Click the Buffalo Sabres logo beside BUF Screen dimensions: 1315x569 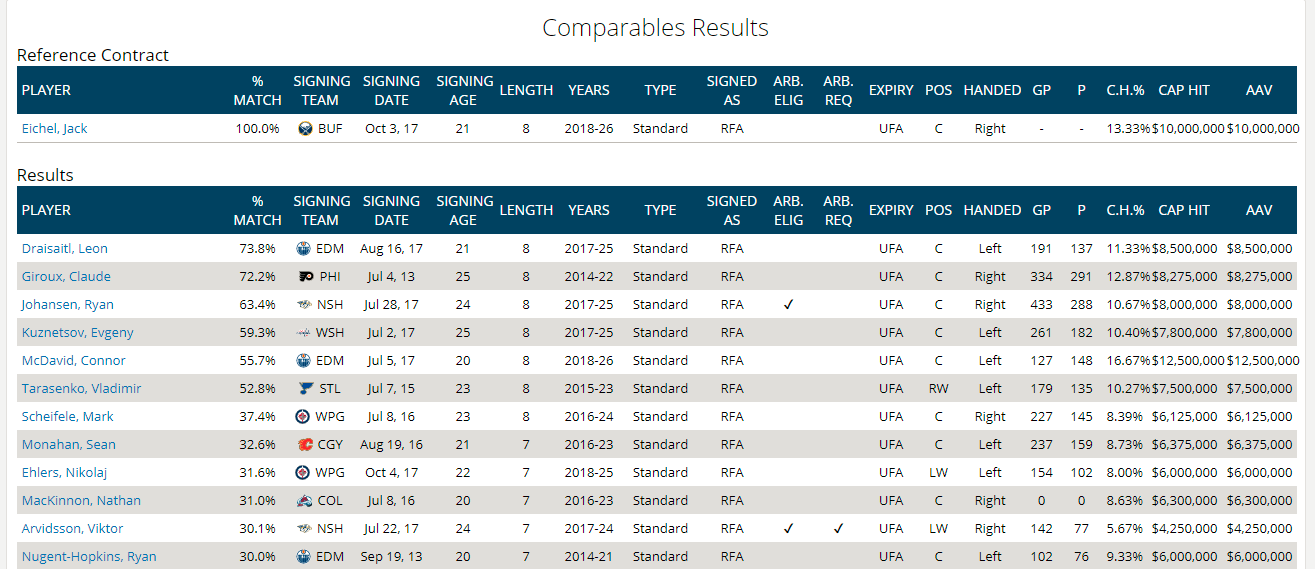coord(306,129)
